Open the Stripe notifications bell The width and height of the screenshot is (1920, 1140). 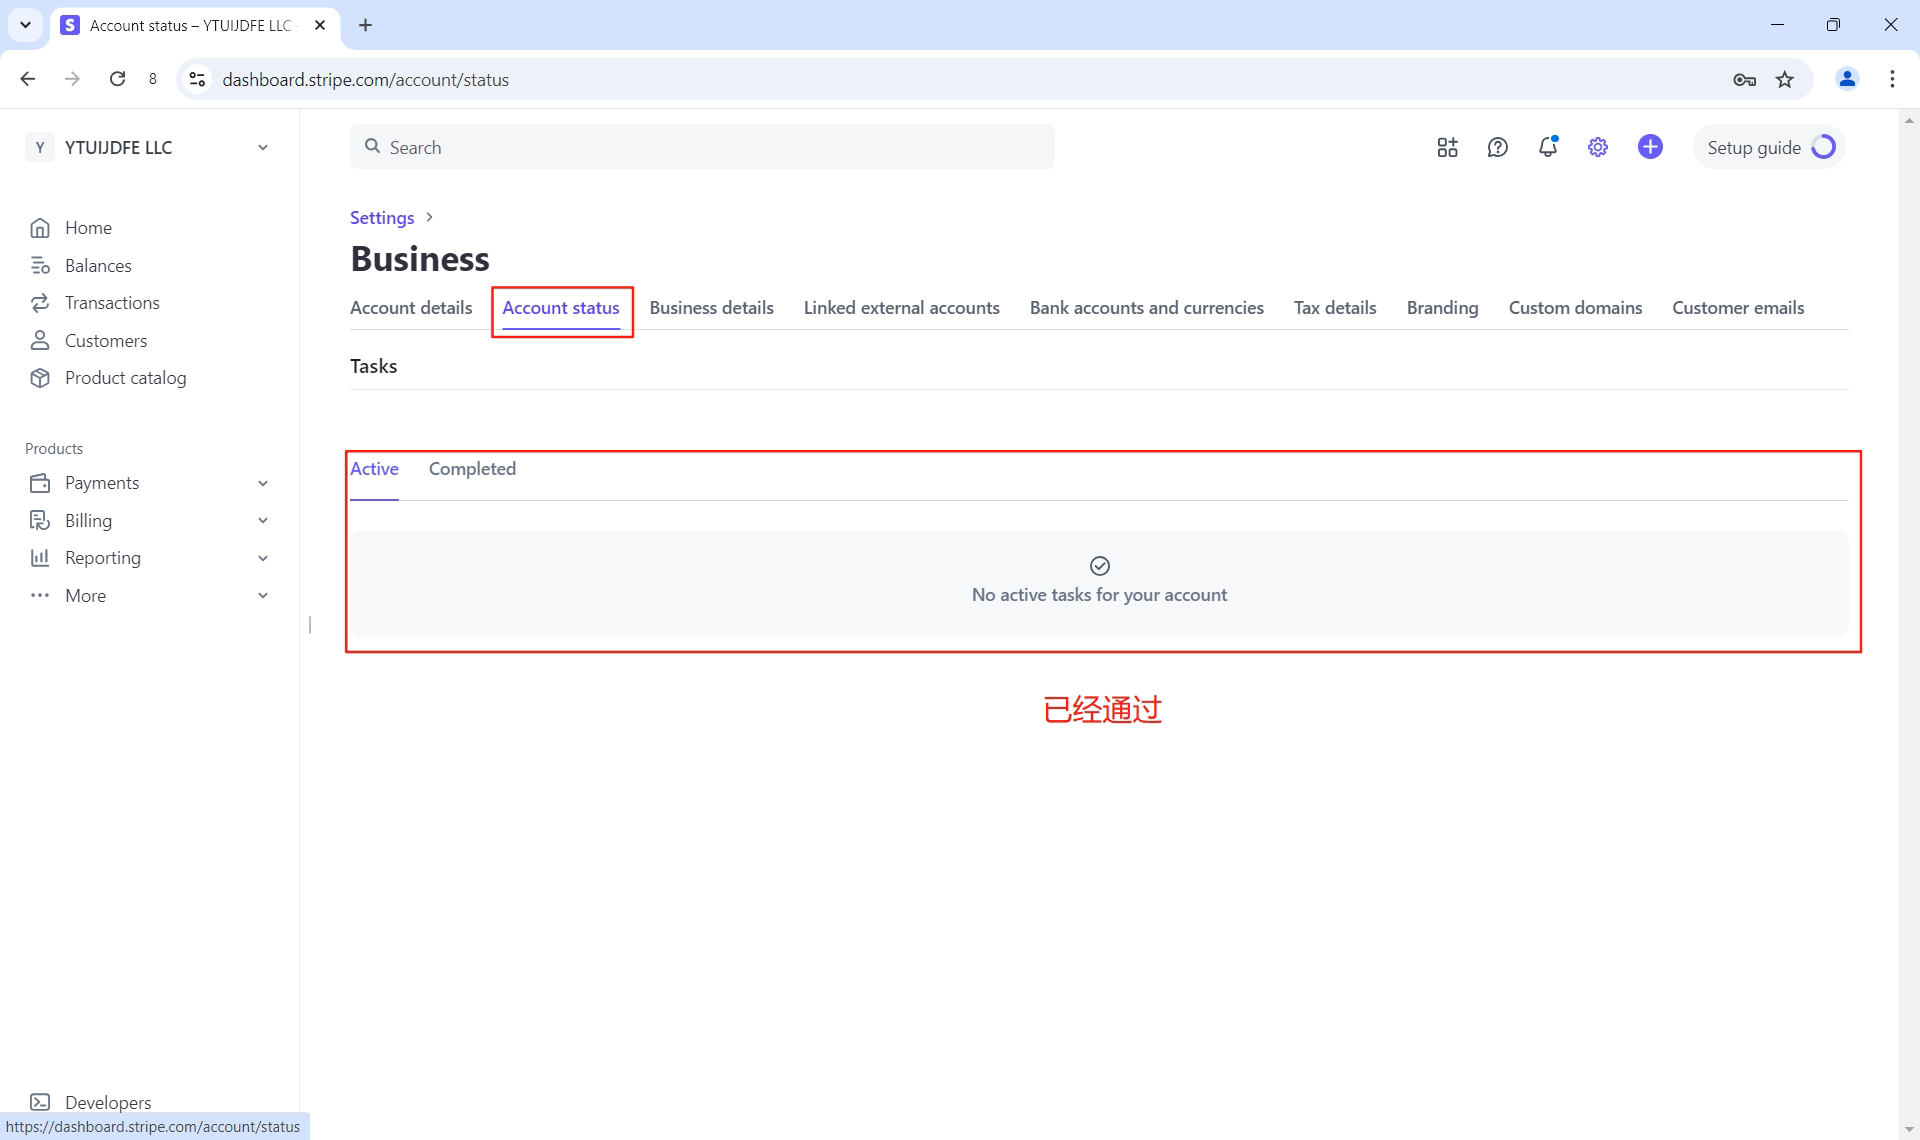(1547, 147)
